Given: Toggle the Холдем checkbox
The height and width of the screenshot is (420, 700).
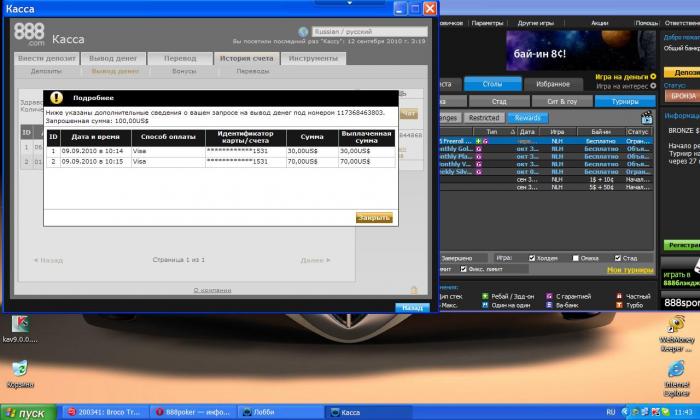Looking at the screenshot, I should [x=532, y=258].
